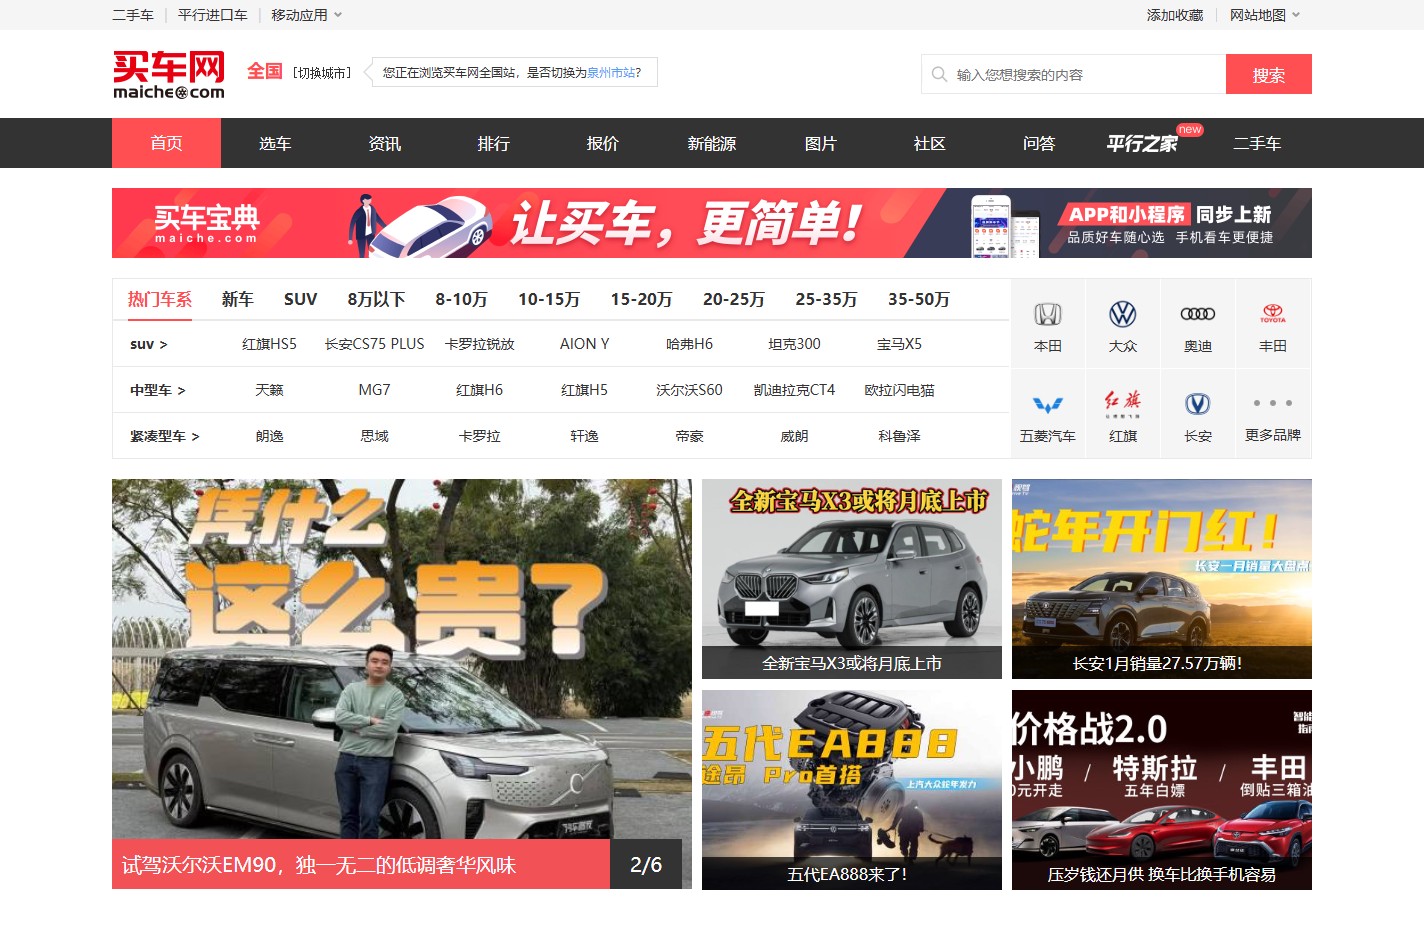
Task: Open 排行 in navigation bar
Action: 493,143
